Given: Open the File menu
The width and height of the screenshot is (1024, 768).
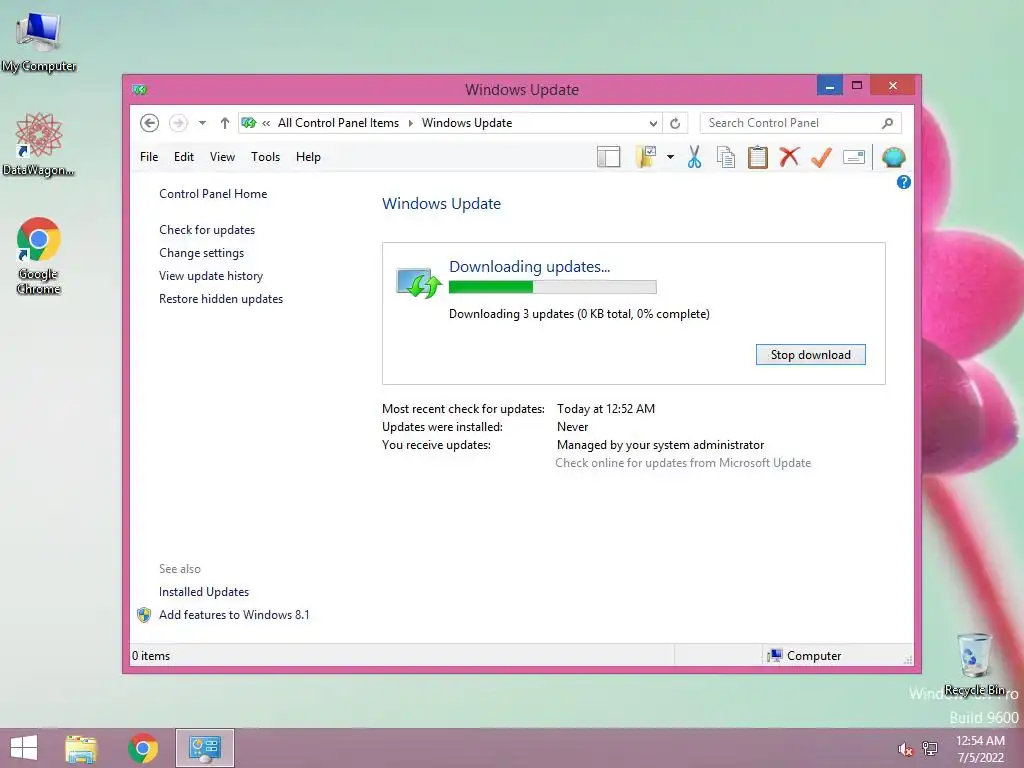Looking at the screenshot, I should pyautogui.click(x=149, y=157).
